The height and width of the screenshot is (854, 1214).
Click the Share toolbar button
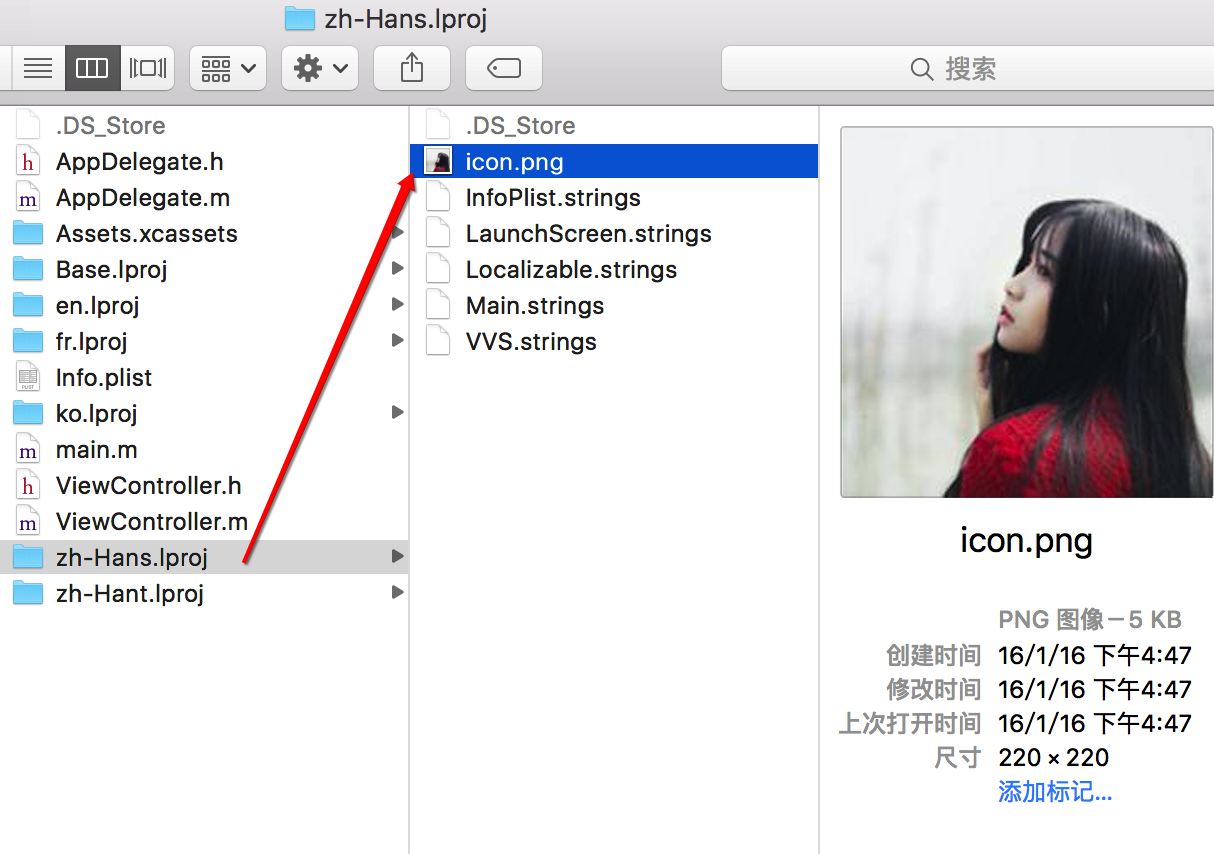click(x=412, y=69)
